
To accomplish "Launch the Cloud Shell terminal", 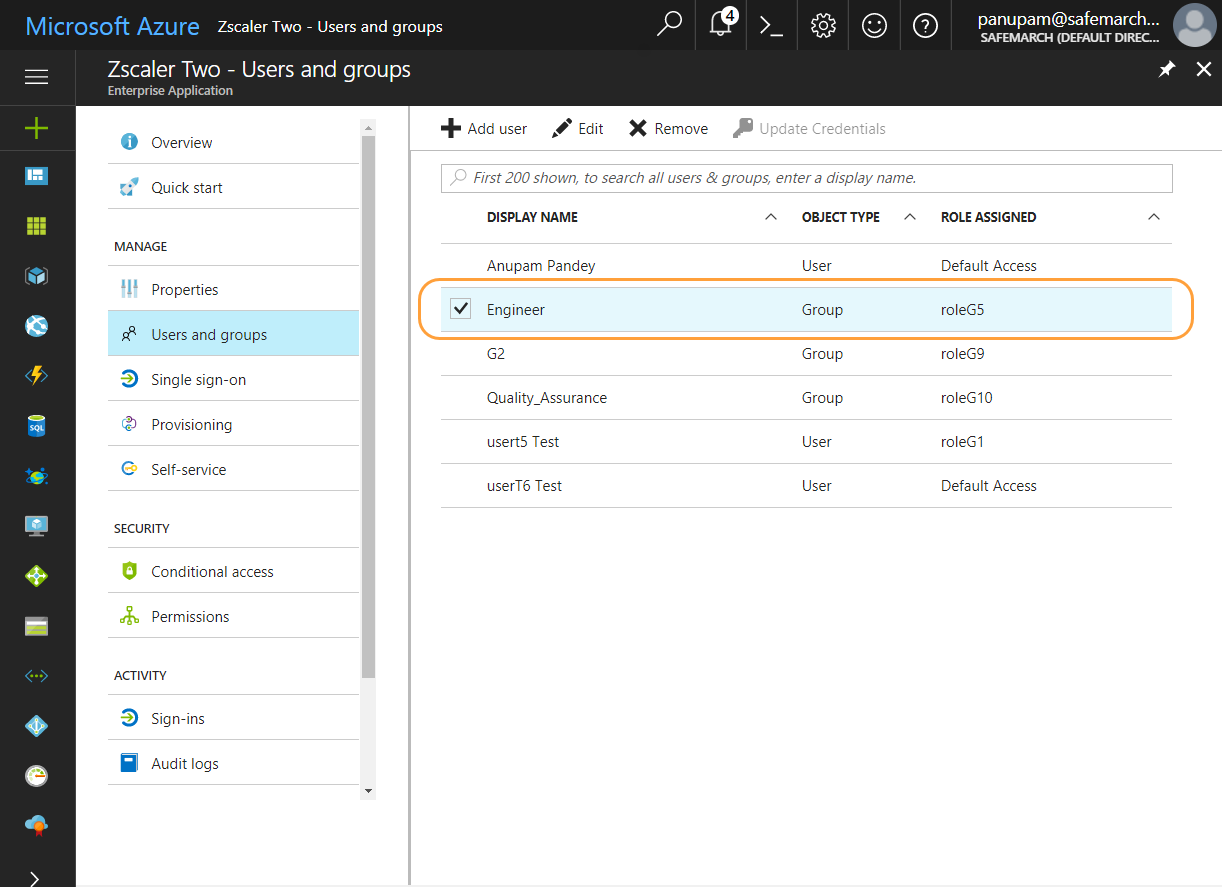I will click(x=771, y=25).
